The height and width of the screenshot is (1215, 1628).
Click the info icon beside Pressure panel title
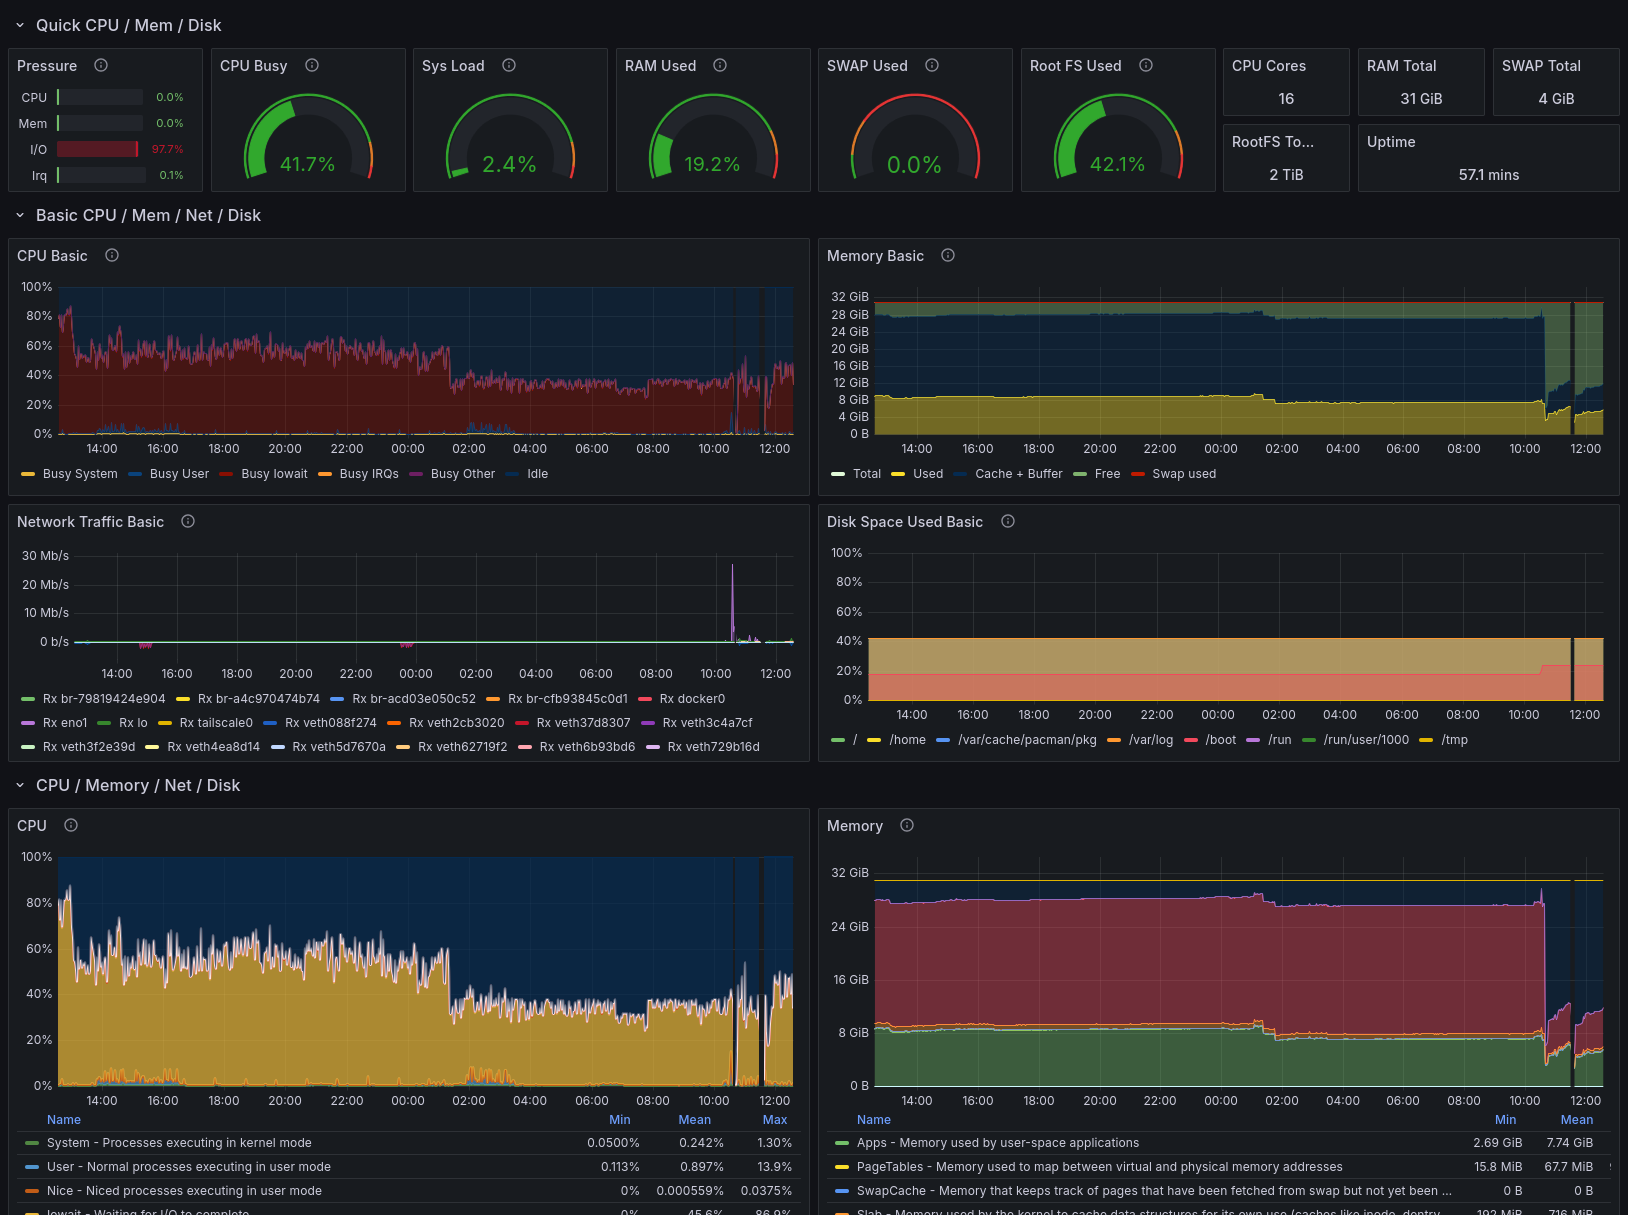[101, 65]
